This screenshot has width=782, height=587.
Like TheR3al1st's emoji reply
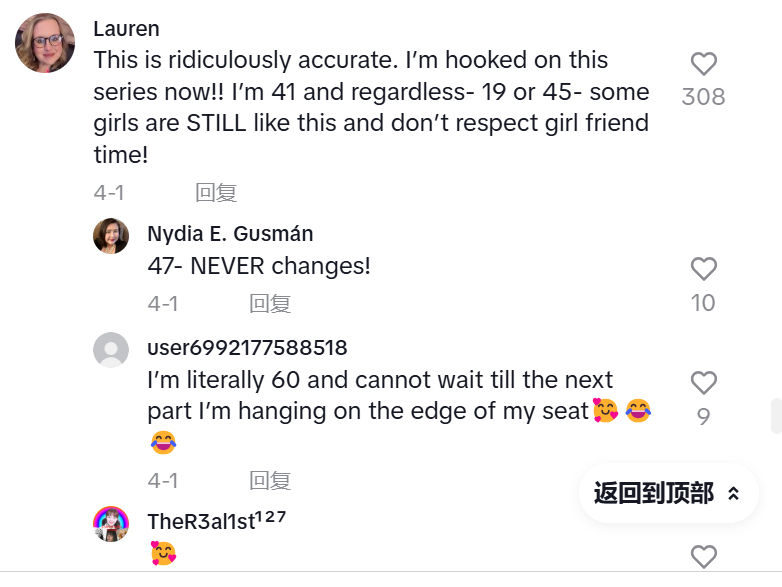click(x=704, y=557)
